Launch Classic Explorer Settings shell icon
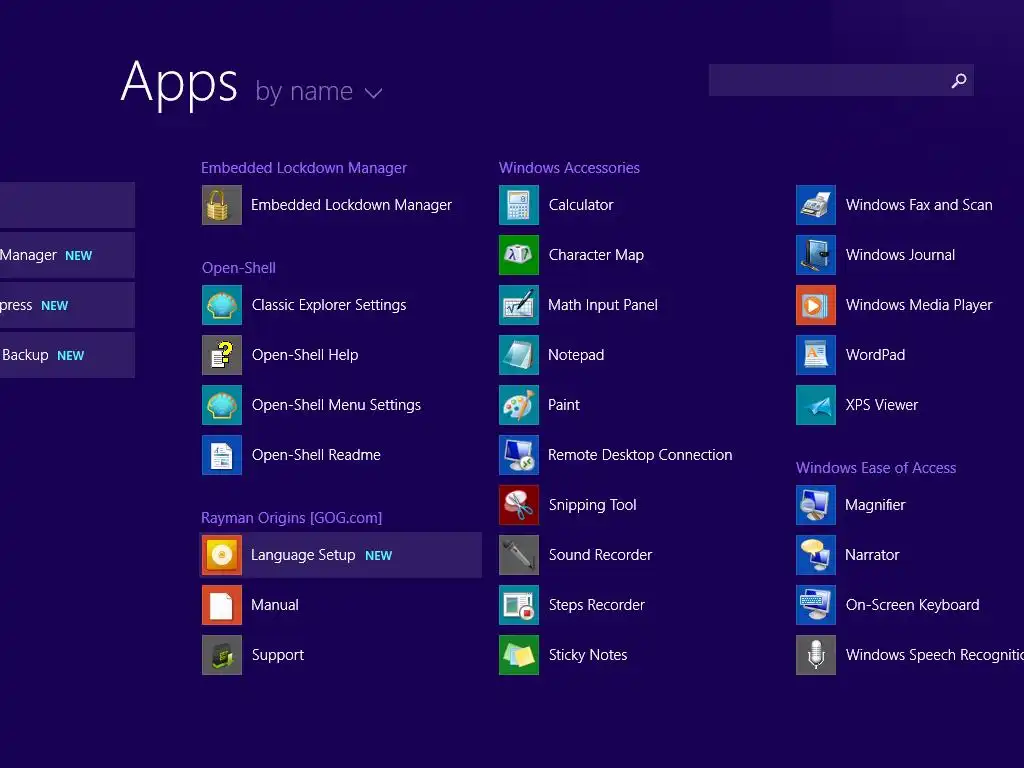1024x768 pixels. (x=221, y=305)
